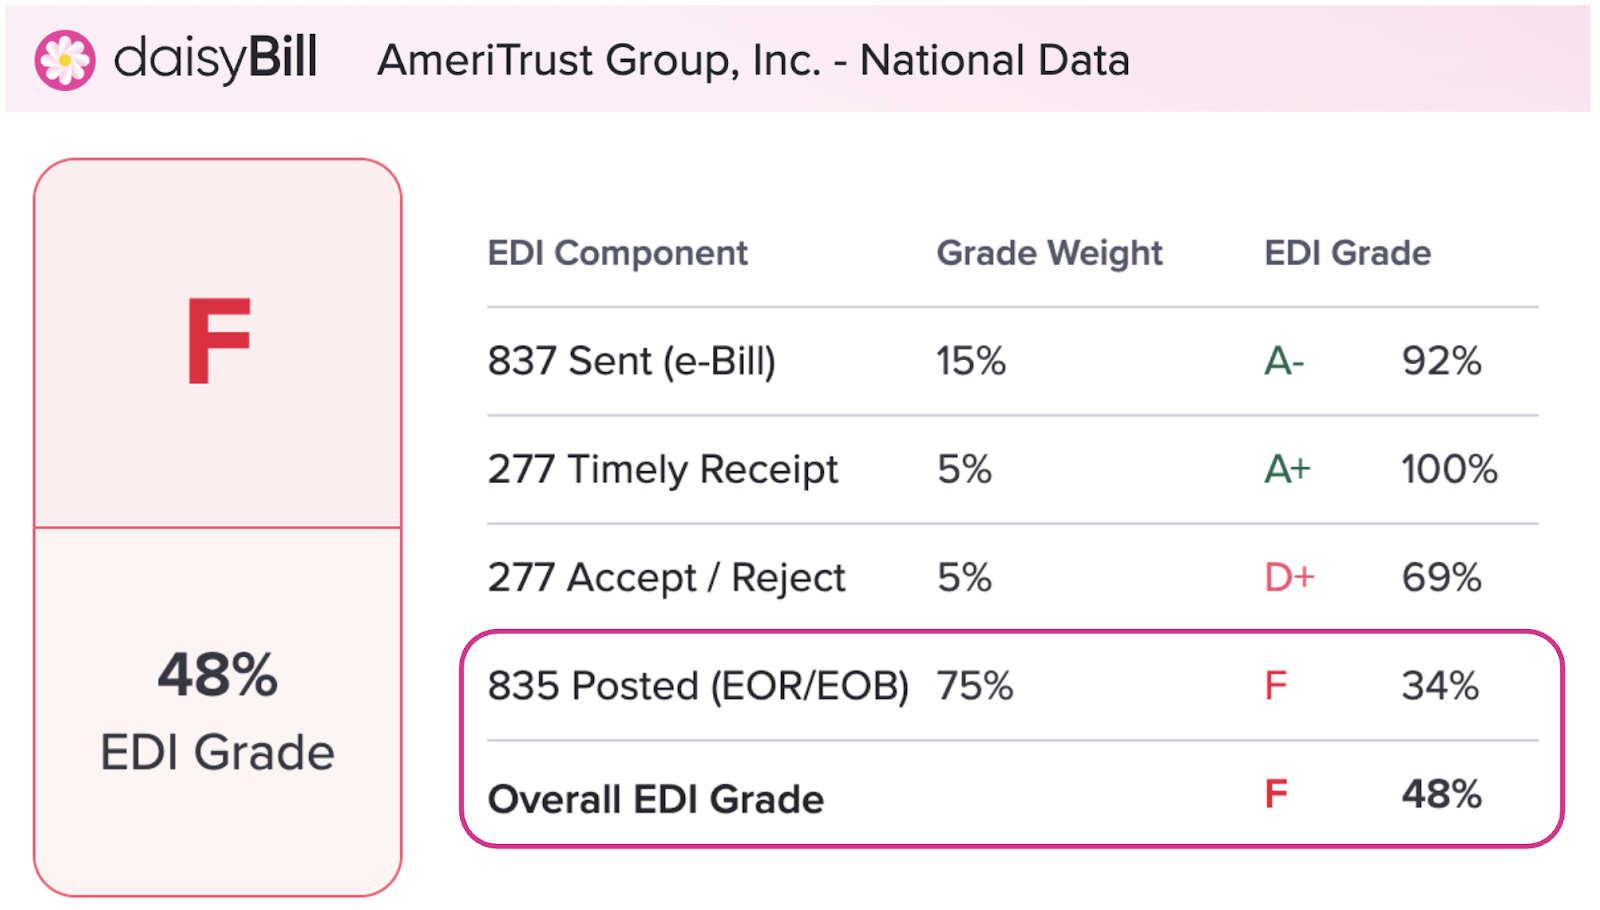1600x910 pixels.
Task: Click the daisyBill brand name text
Action: [215, 59]
